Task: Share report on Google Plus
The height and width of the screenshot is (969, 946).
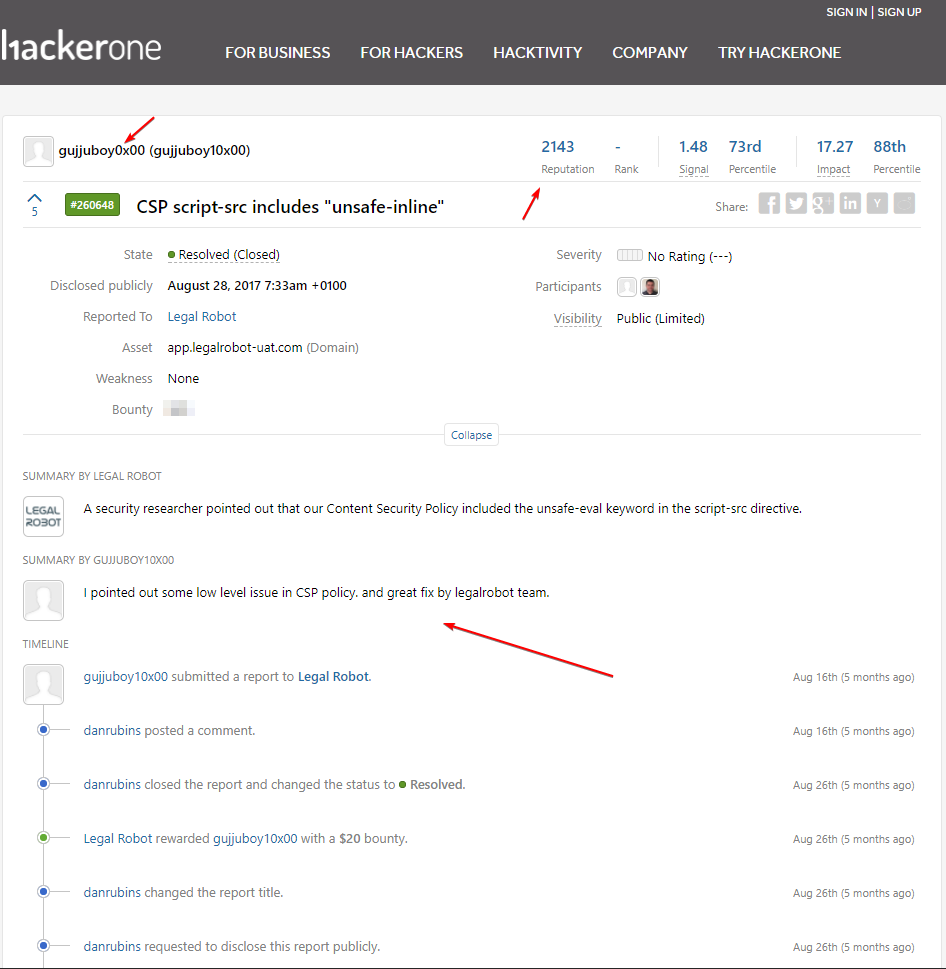Action: pyautogui.click(x=823, y=204)
